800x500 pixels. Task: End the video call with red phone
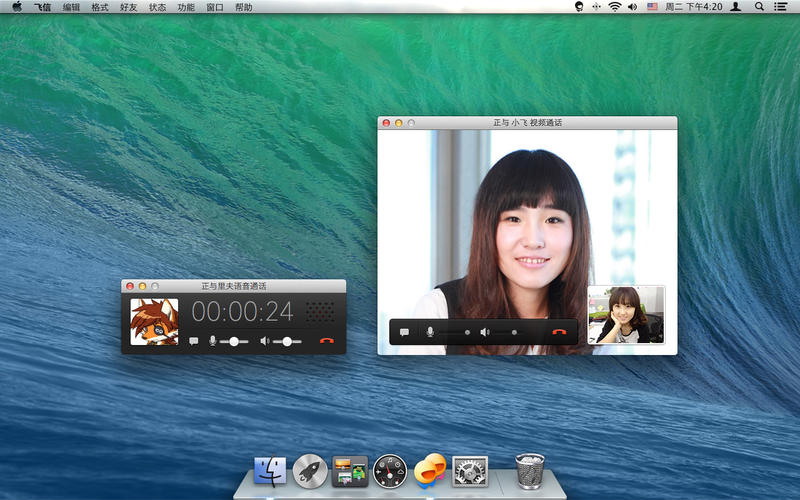[x=559, y=332]
